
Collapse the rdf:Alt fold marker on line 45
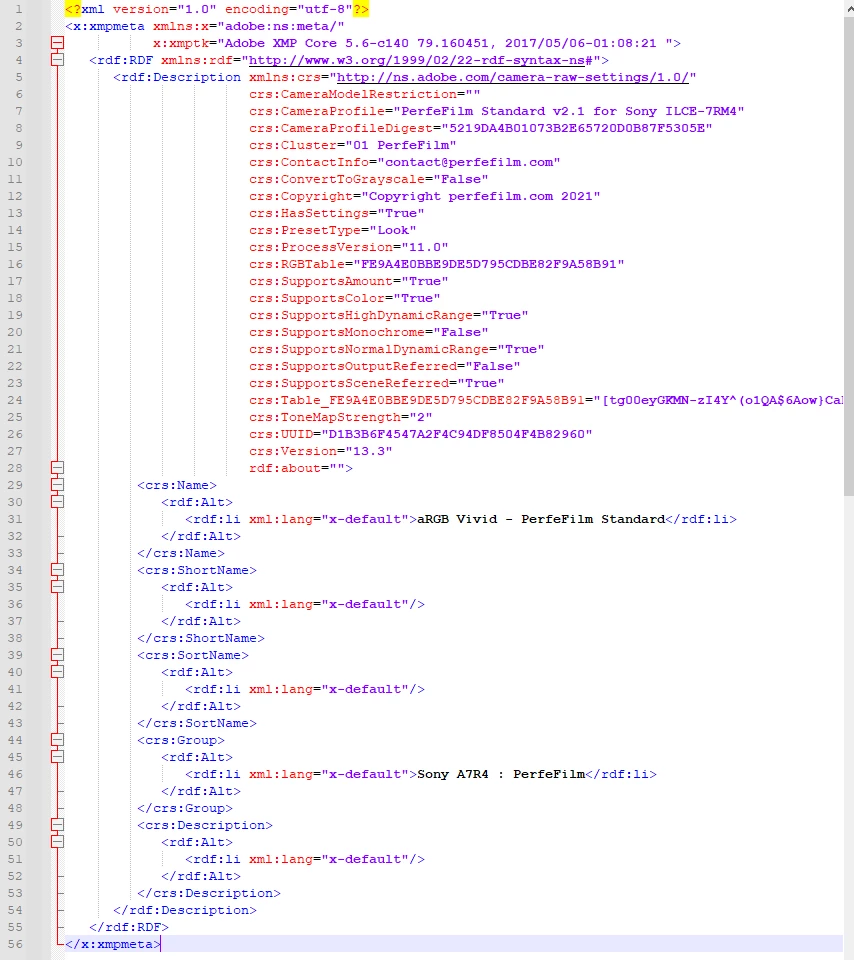[57, 757]
